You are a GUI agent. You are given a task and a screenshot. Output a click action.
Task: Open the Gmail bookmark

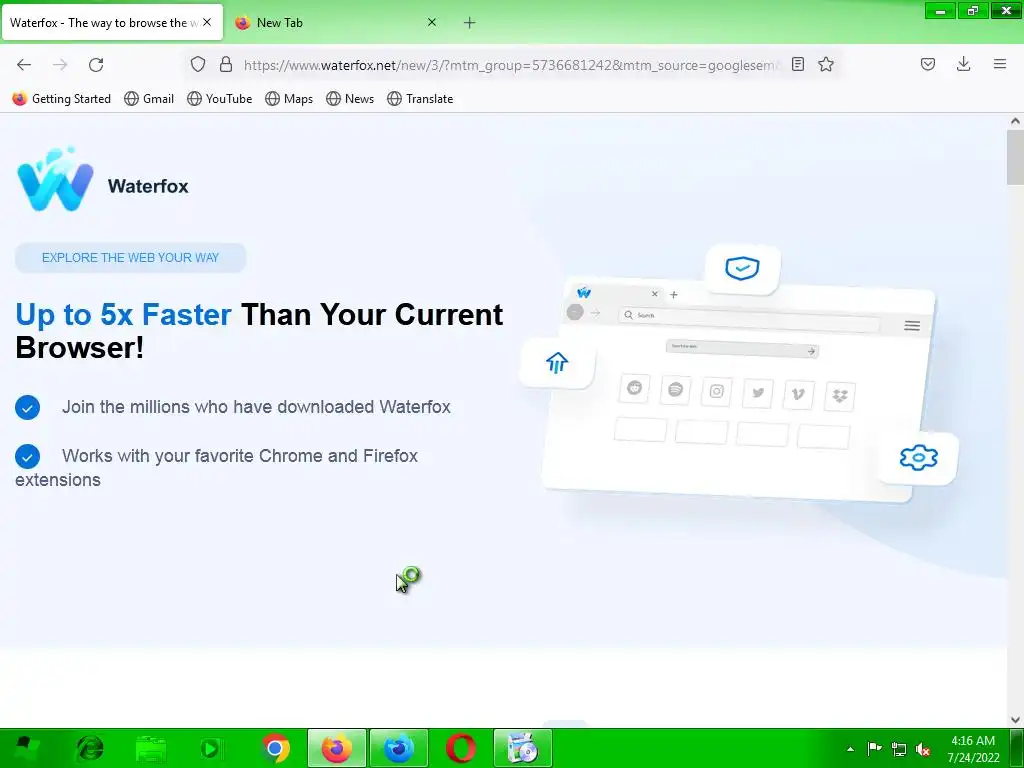[149, 99]
